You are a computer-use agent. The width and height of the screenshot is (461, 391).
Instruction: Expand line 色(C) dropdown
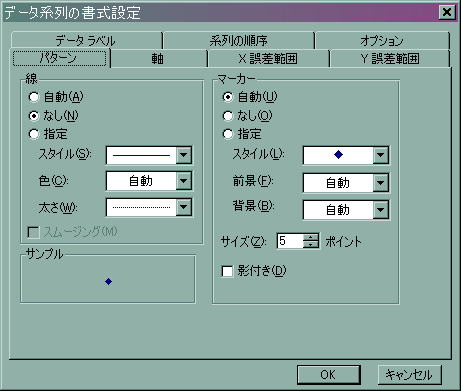pos(184,181)
